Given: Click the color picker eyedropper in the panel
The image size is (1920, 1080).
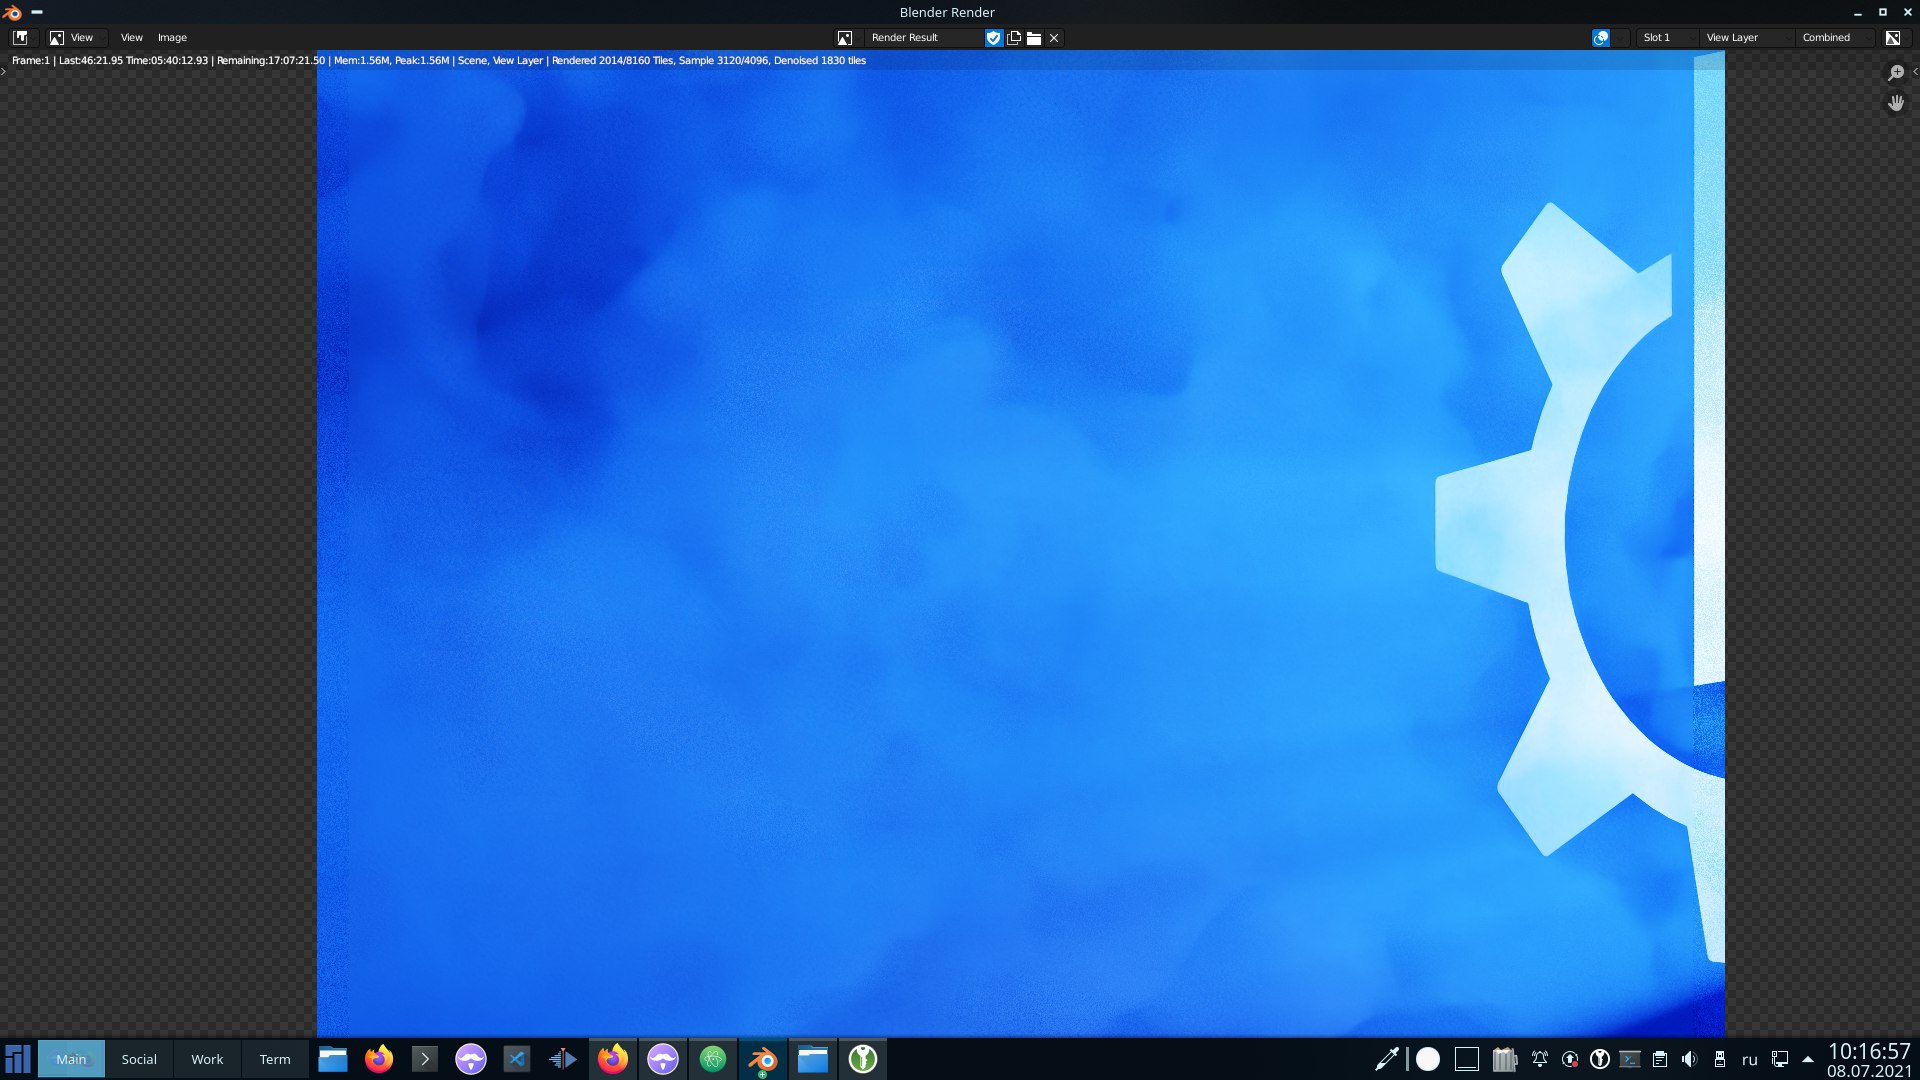Looking at the screenshot, I should tap(1387, 1059).
